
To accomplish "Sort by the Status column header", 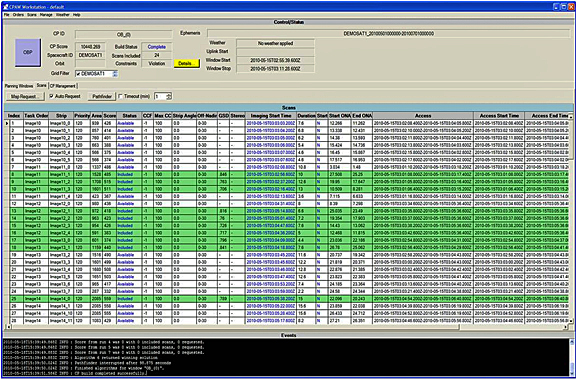I will pos(129,116).
